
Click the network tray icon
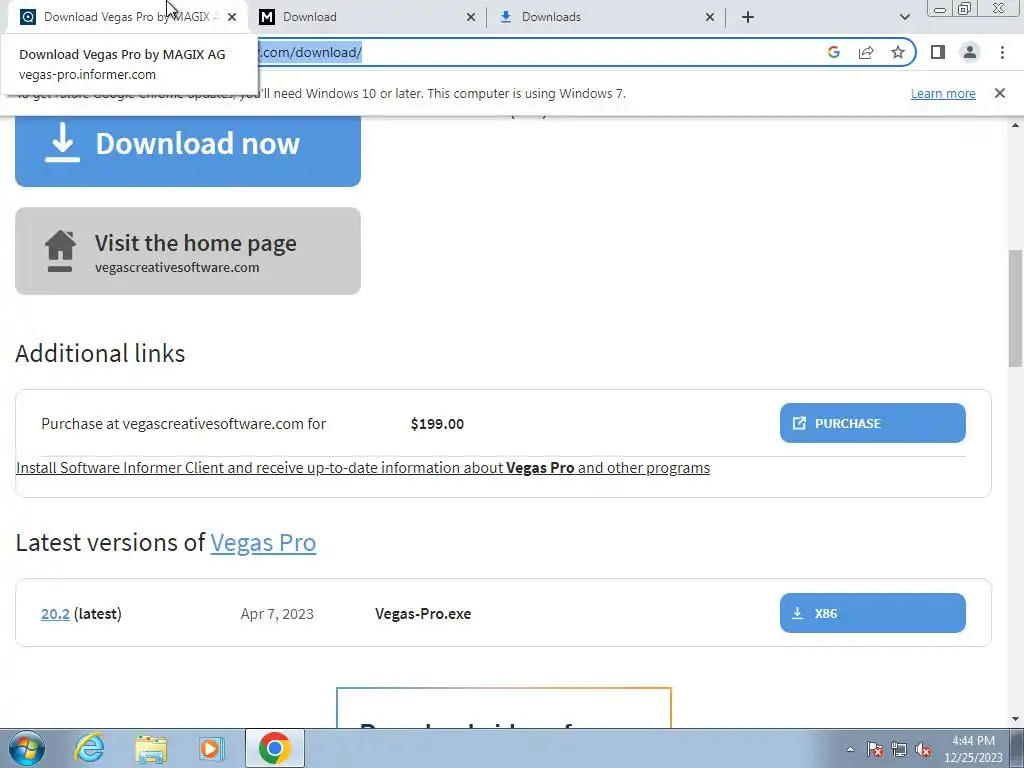[899, 749]
